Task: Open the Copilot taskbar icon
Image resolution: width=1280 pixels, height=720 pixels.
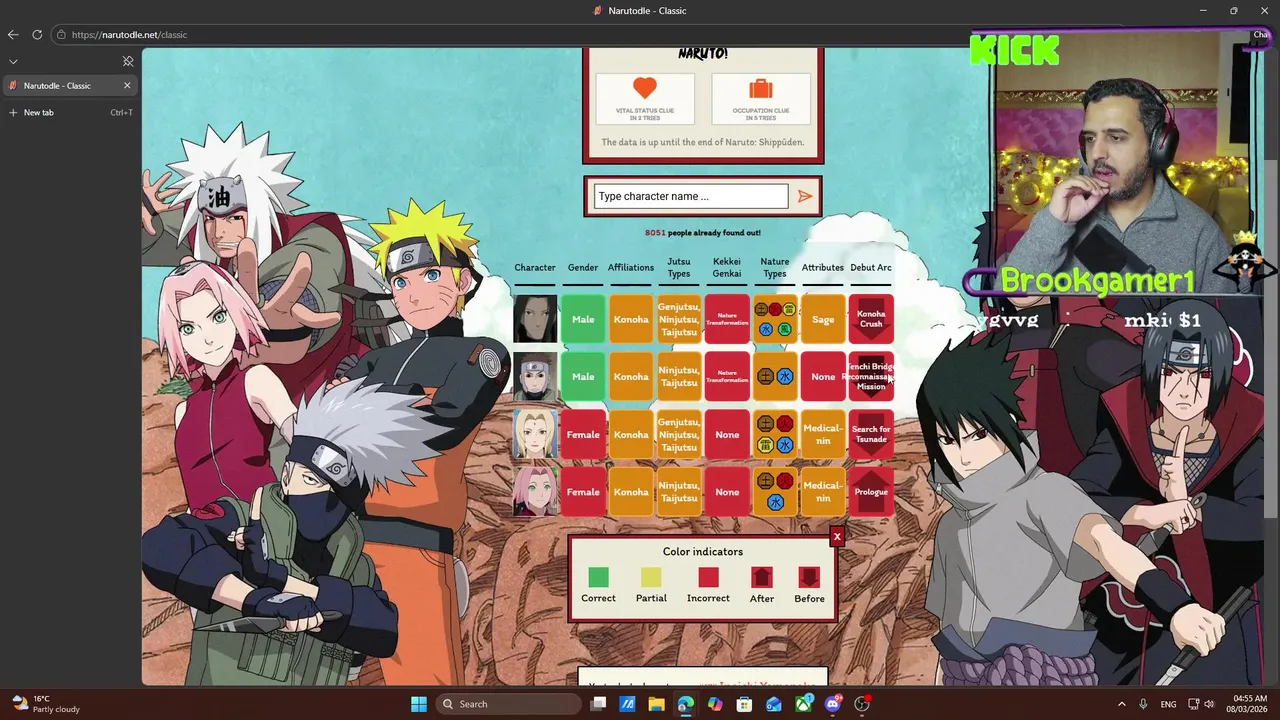Action: tap(715, 704)
